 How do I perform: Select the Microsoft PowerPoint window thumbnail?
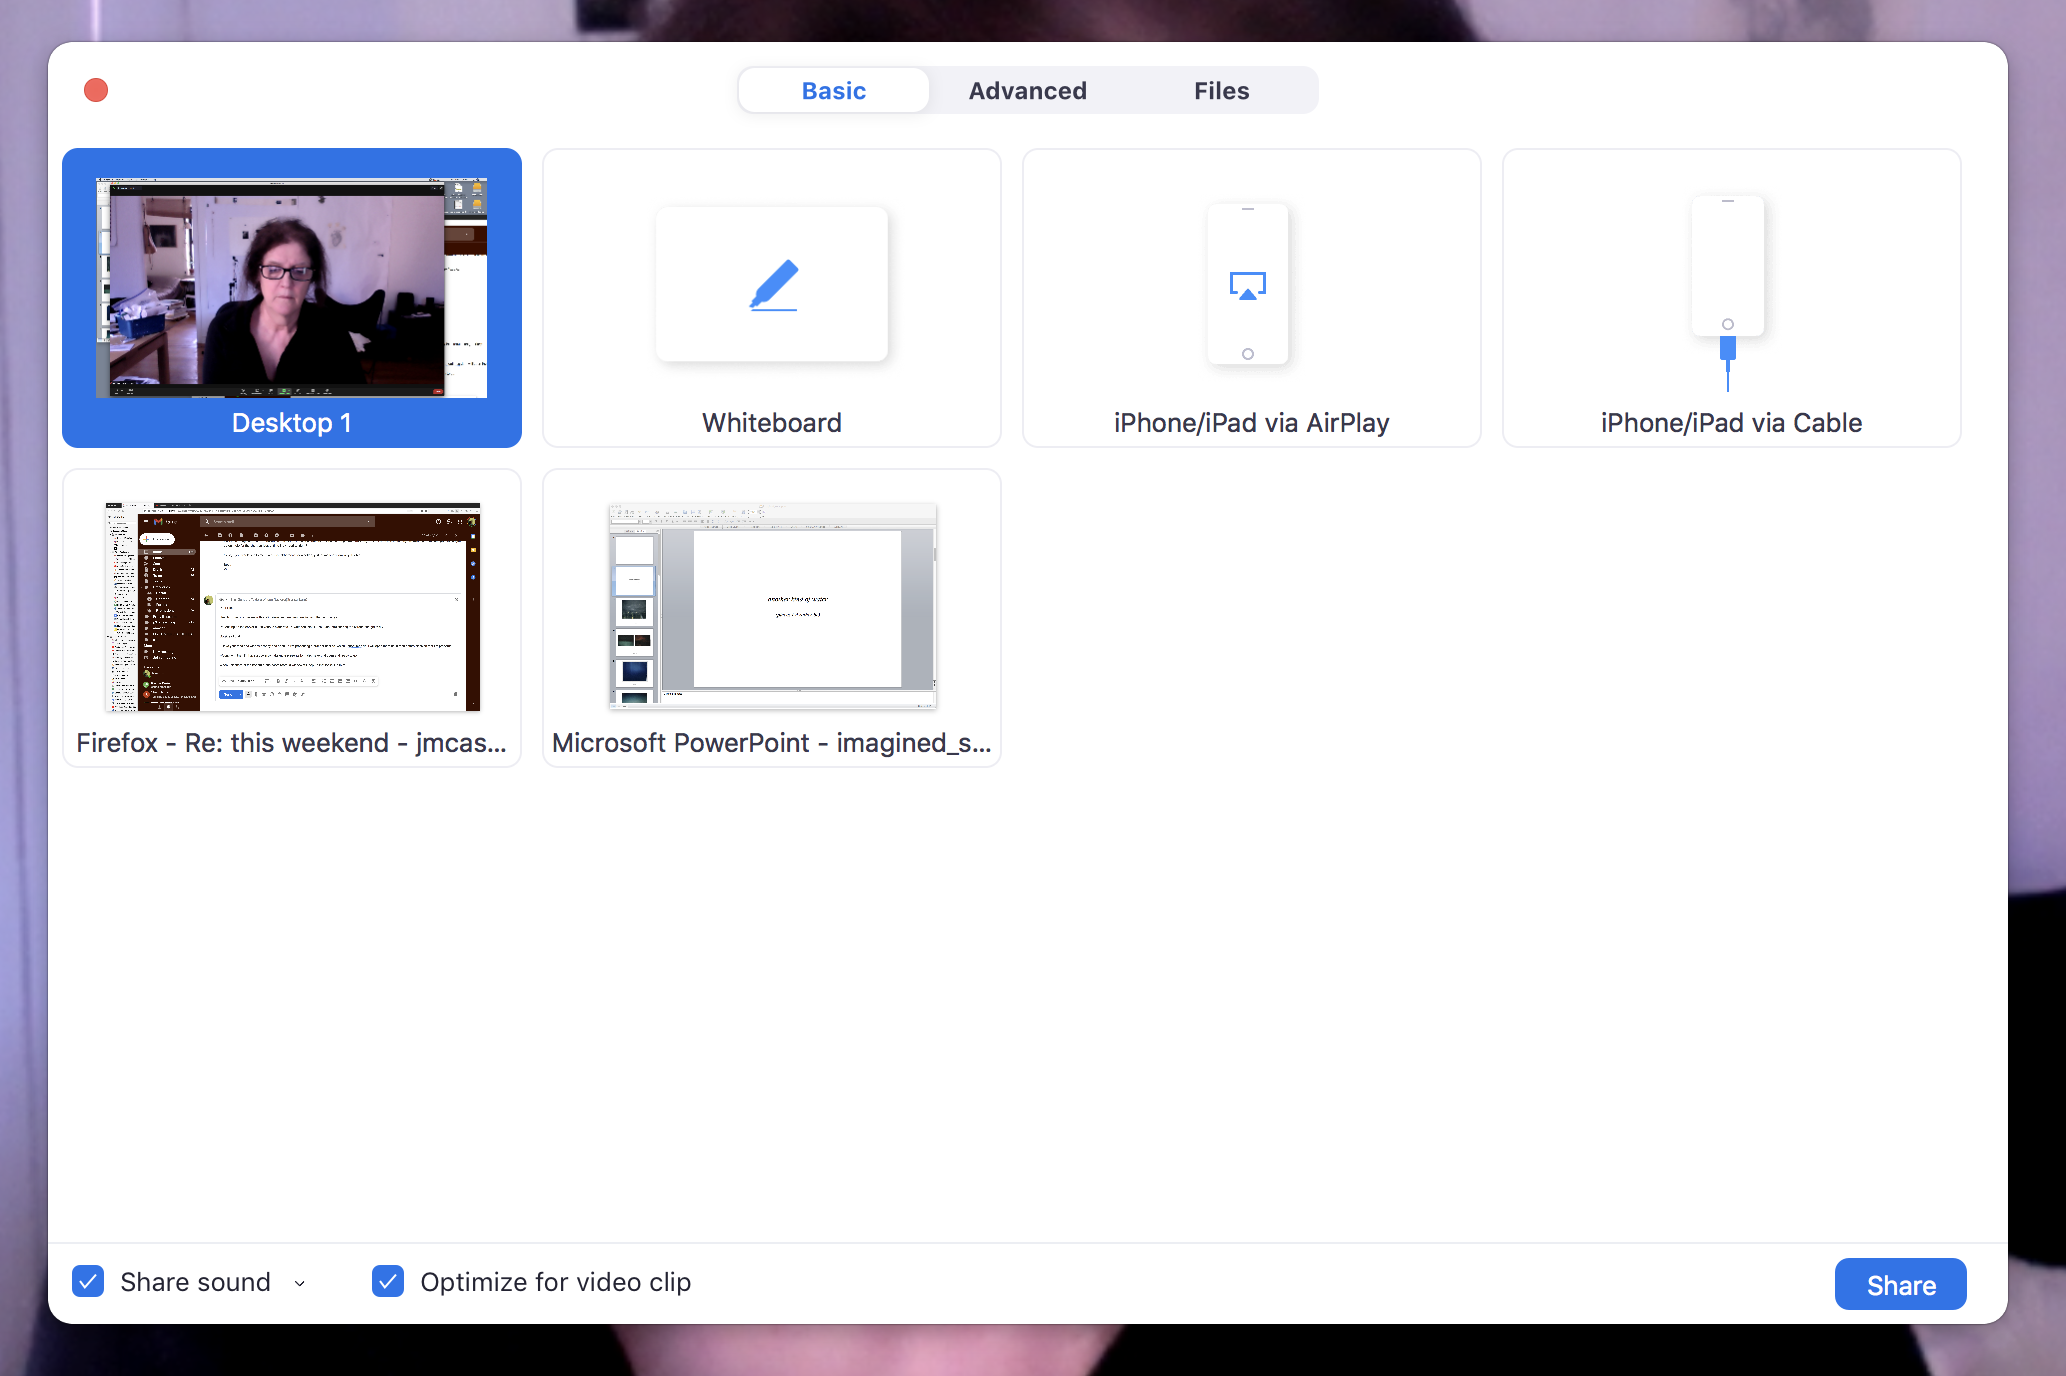[772, 607]
